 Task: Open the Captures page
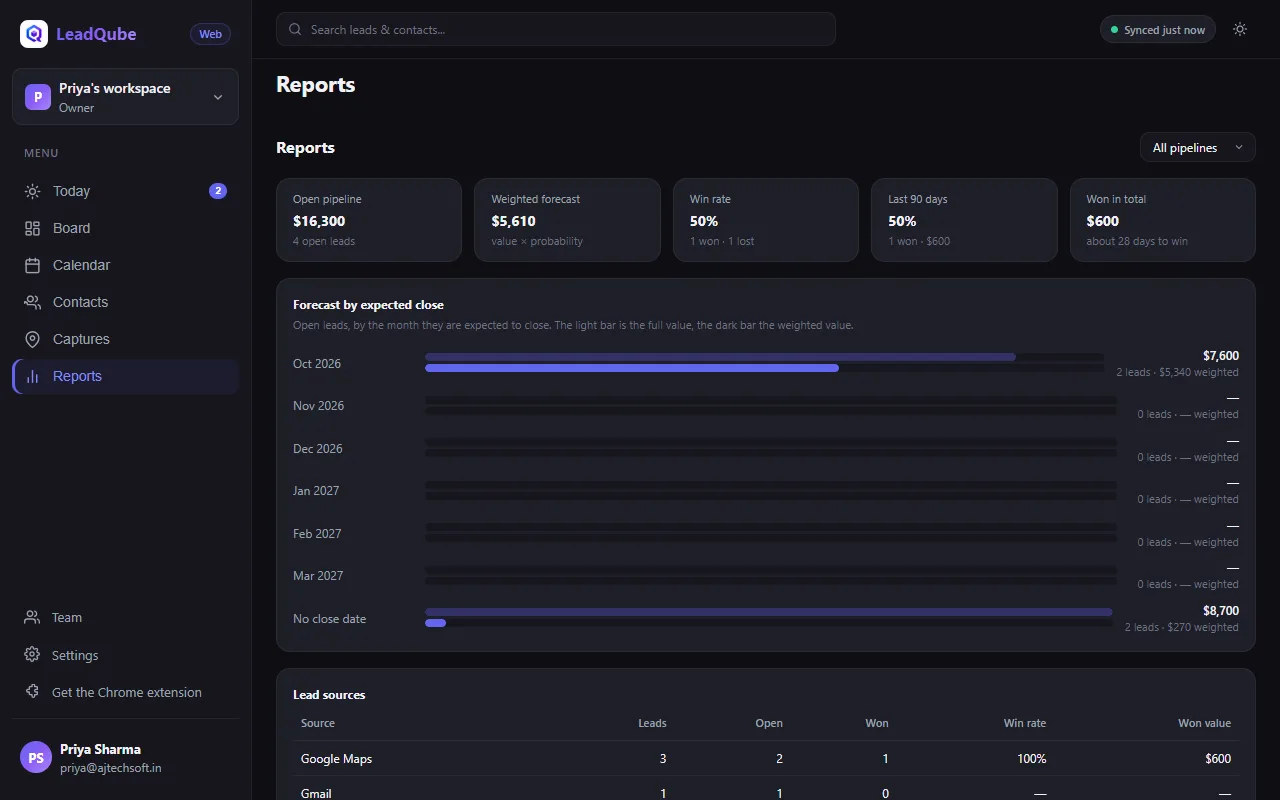(126, 339)
